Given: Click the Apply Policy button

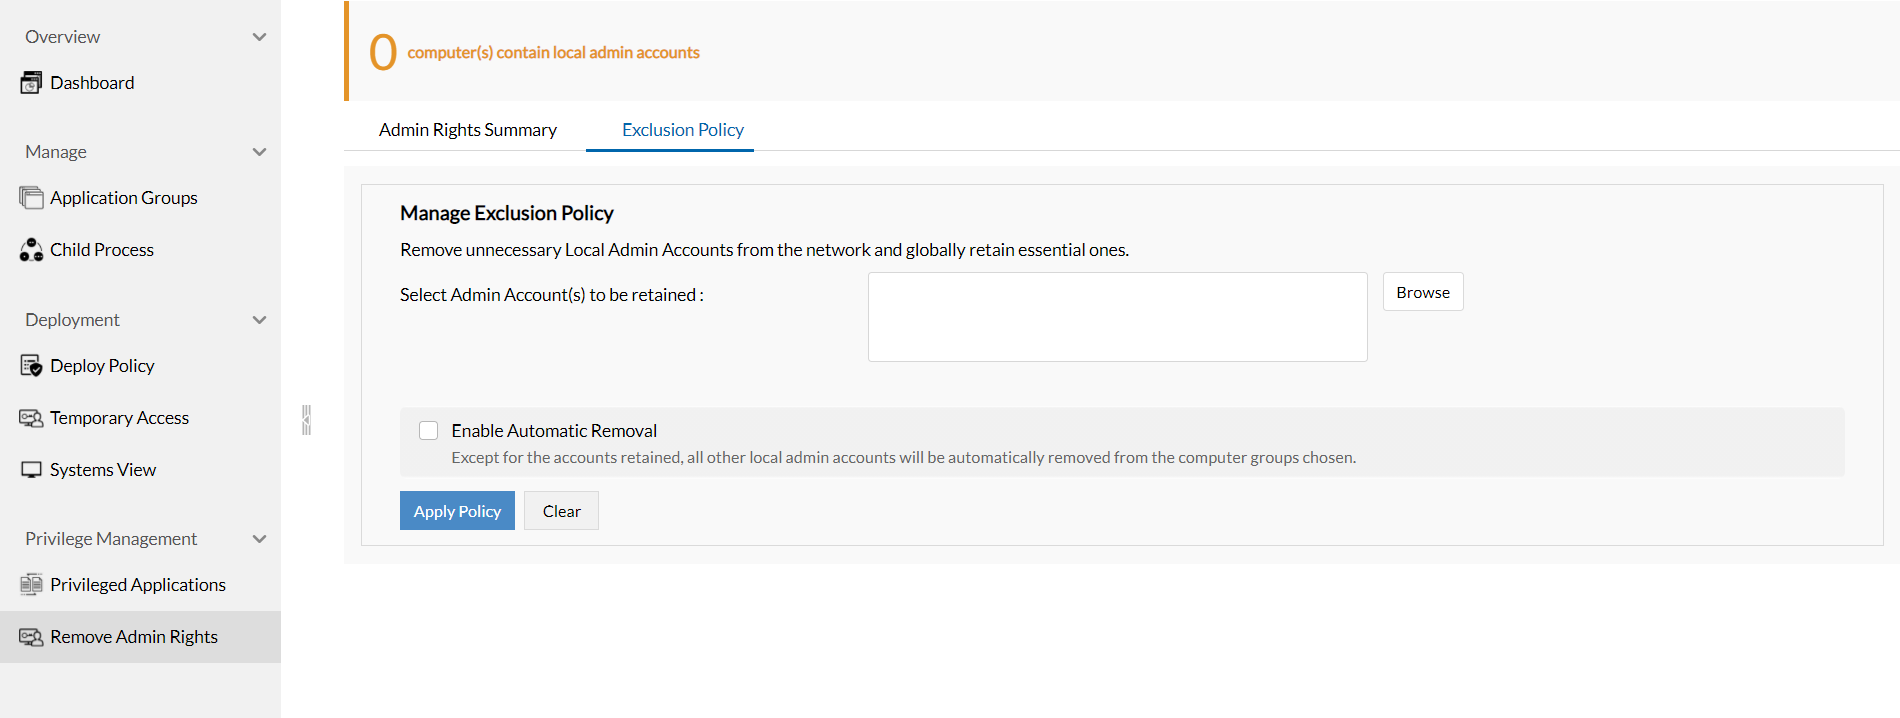Looking at the screenshot, I should coord(457,511).
